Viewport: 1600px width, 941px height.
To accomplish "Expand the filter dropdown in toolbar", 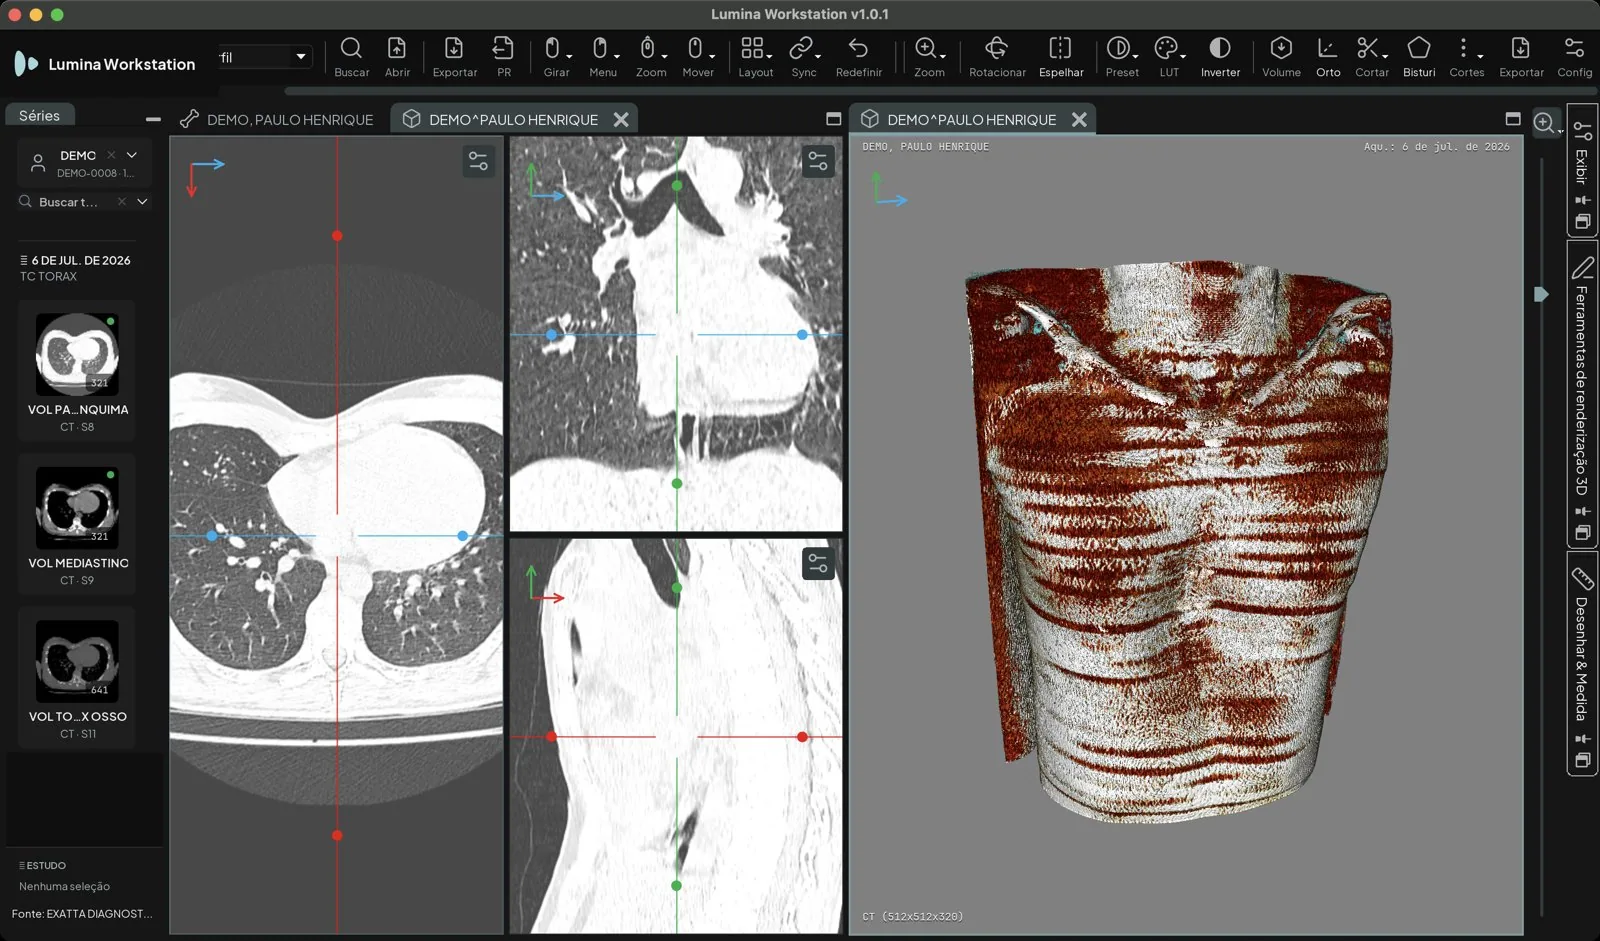I will (x=300, y=57).
